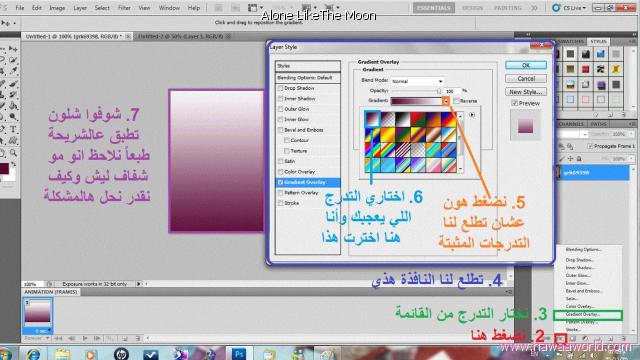Click the add layer style fx icon
The height and width of the screenshot is (360, 640).
561,338
